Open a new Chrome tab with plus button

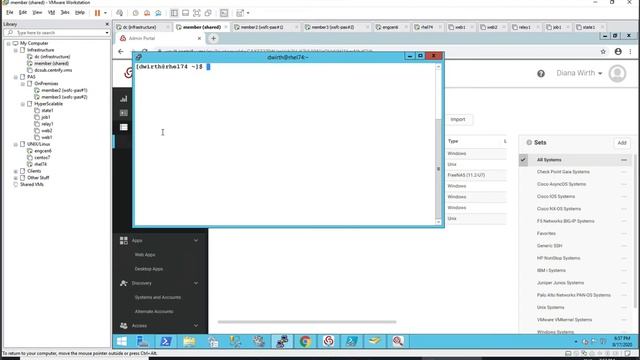213,38
